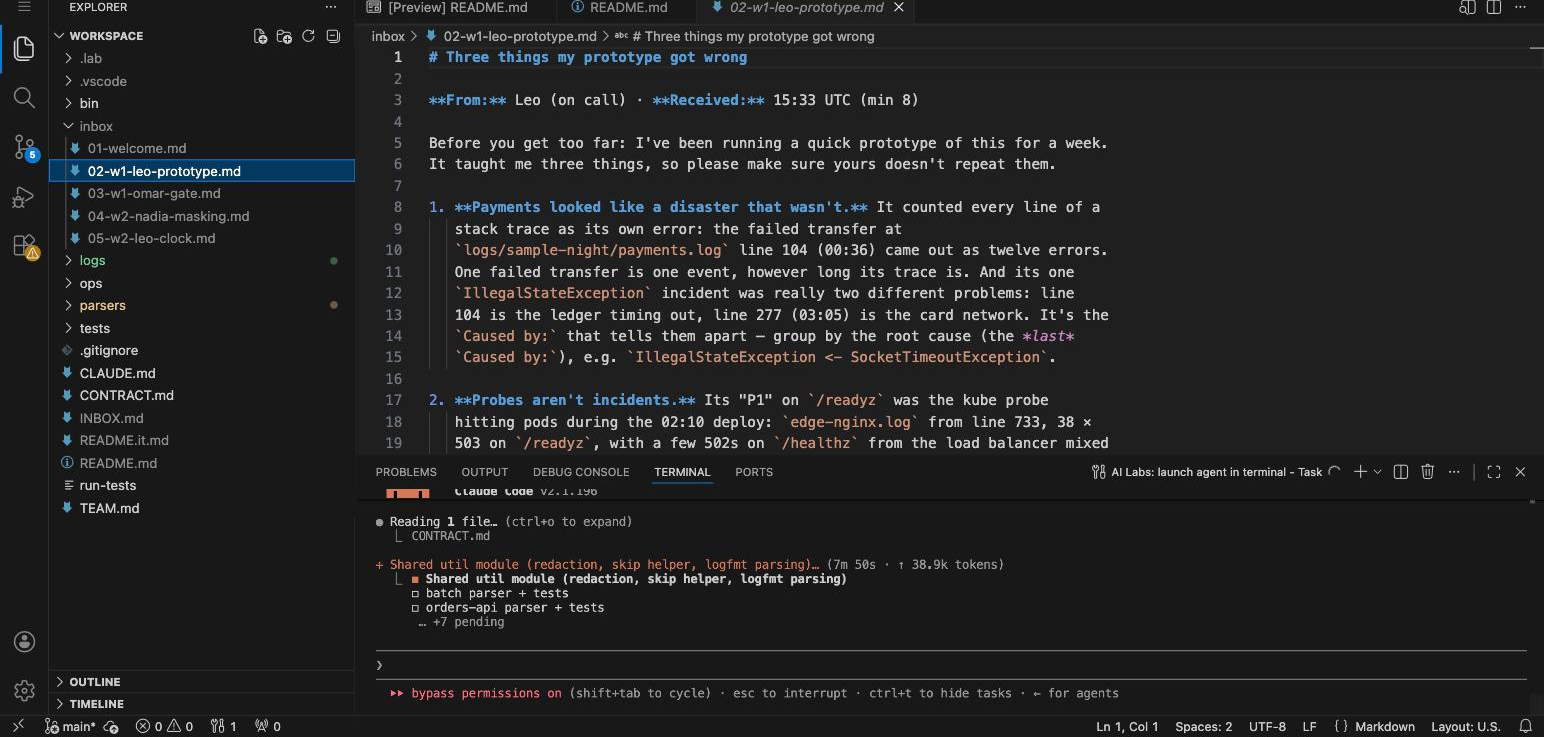Open the DEBUG CONSOLE panel tab

coord(581,472)
